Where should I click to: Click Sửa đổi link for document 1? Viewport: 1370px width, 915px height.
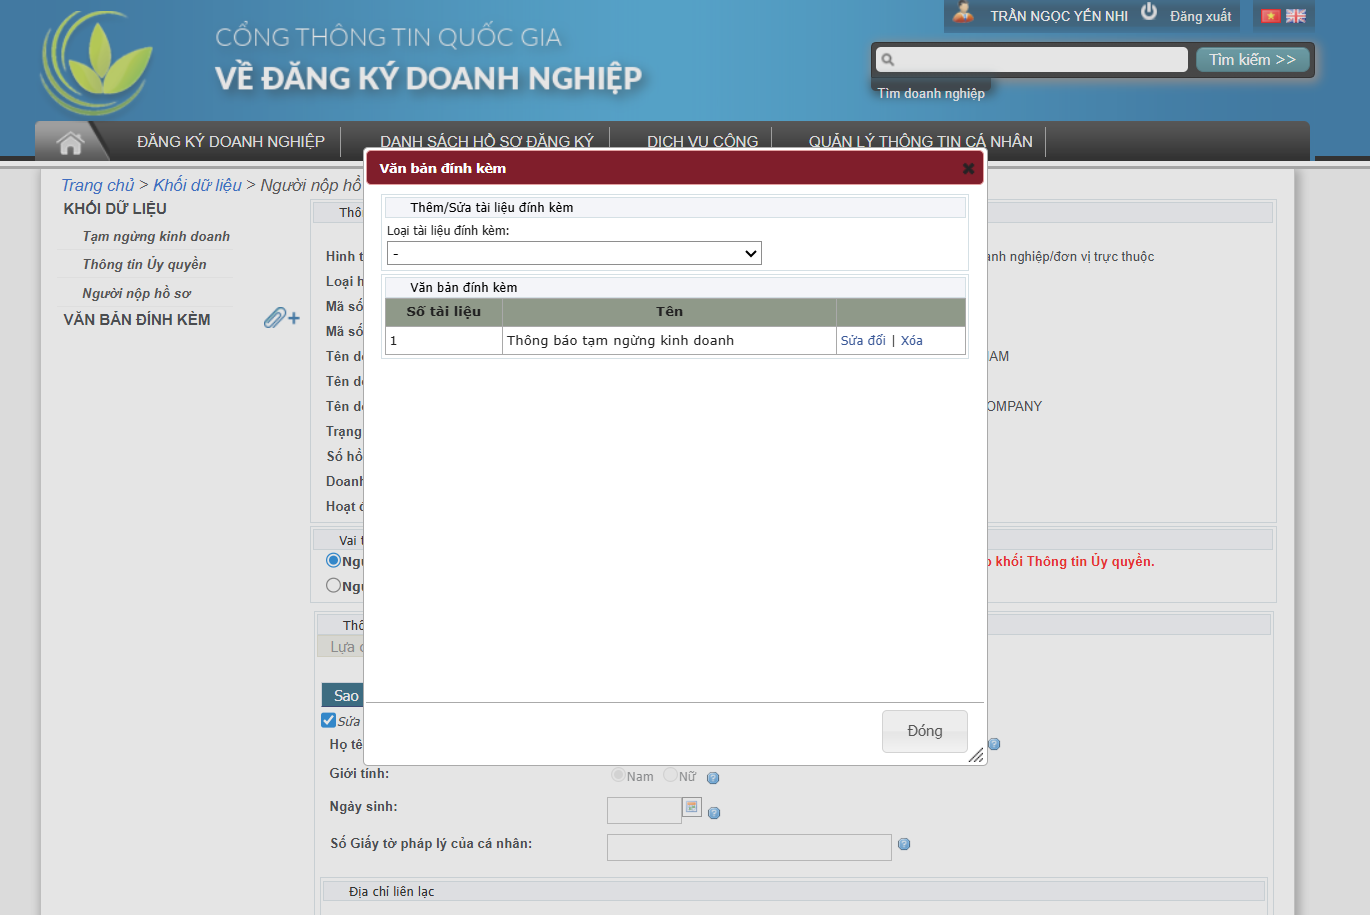point(862,341)
